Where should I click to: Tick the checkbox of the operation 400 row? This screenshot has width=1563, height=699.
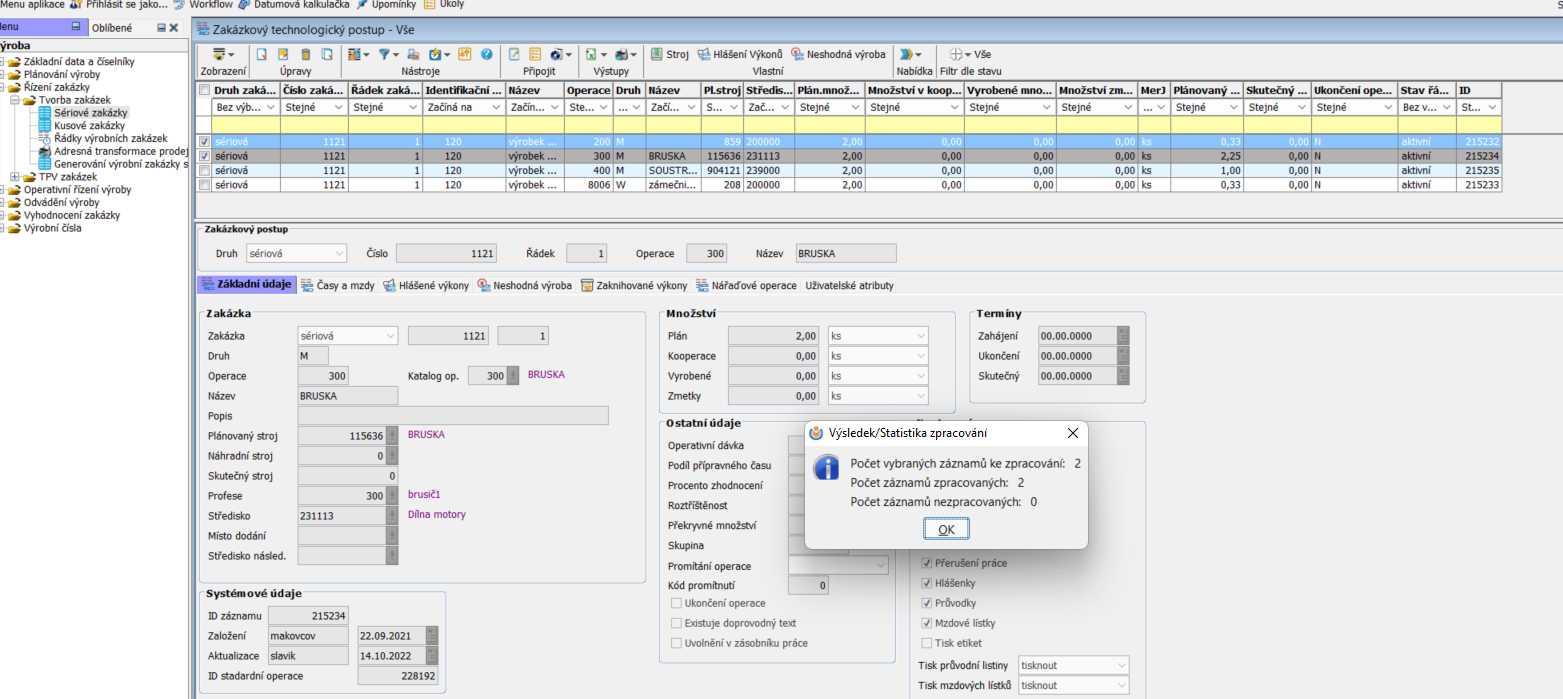coord(205,171)
